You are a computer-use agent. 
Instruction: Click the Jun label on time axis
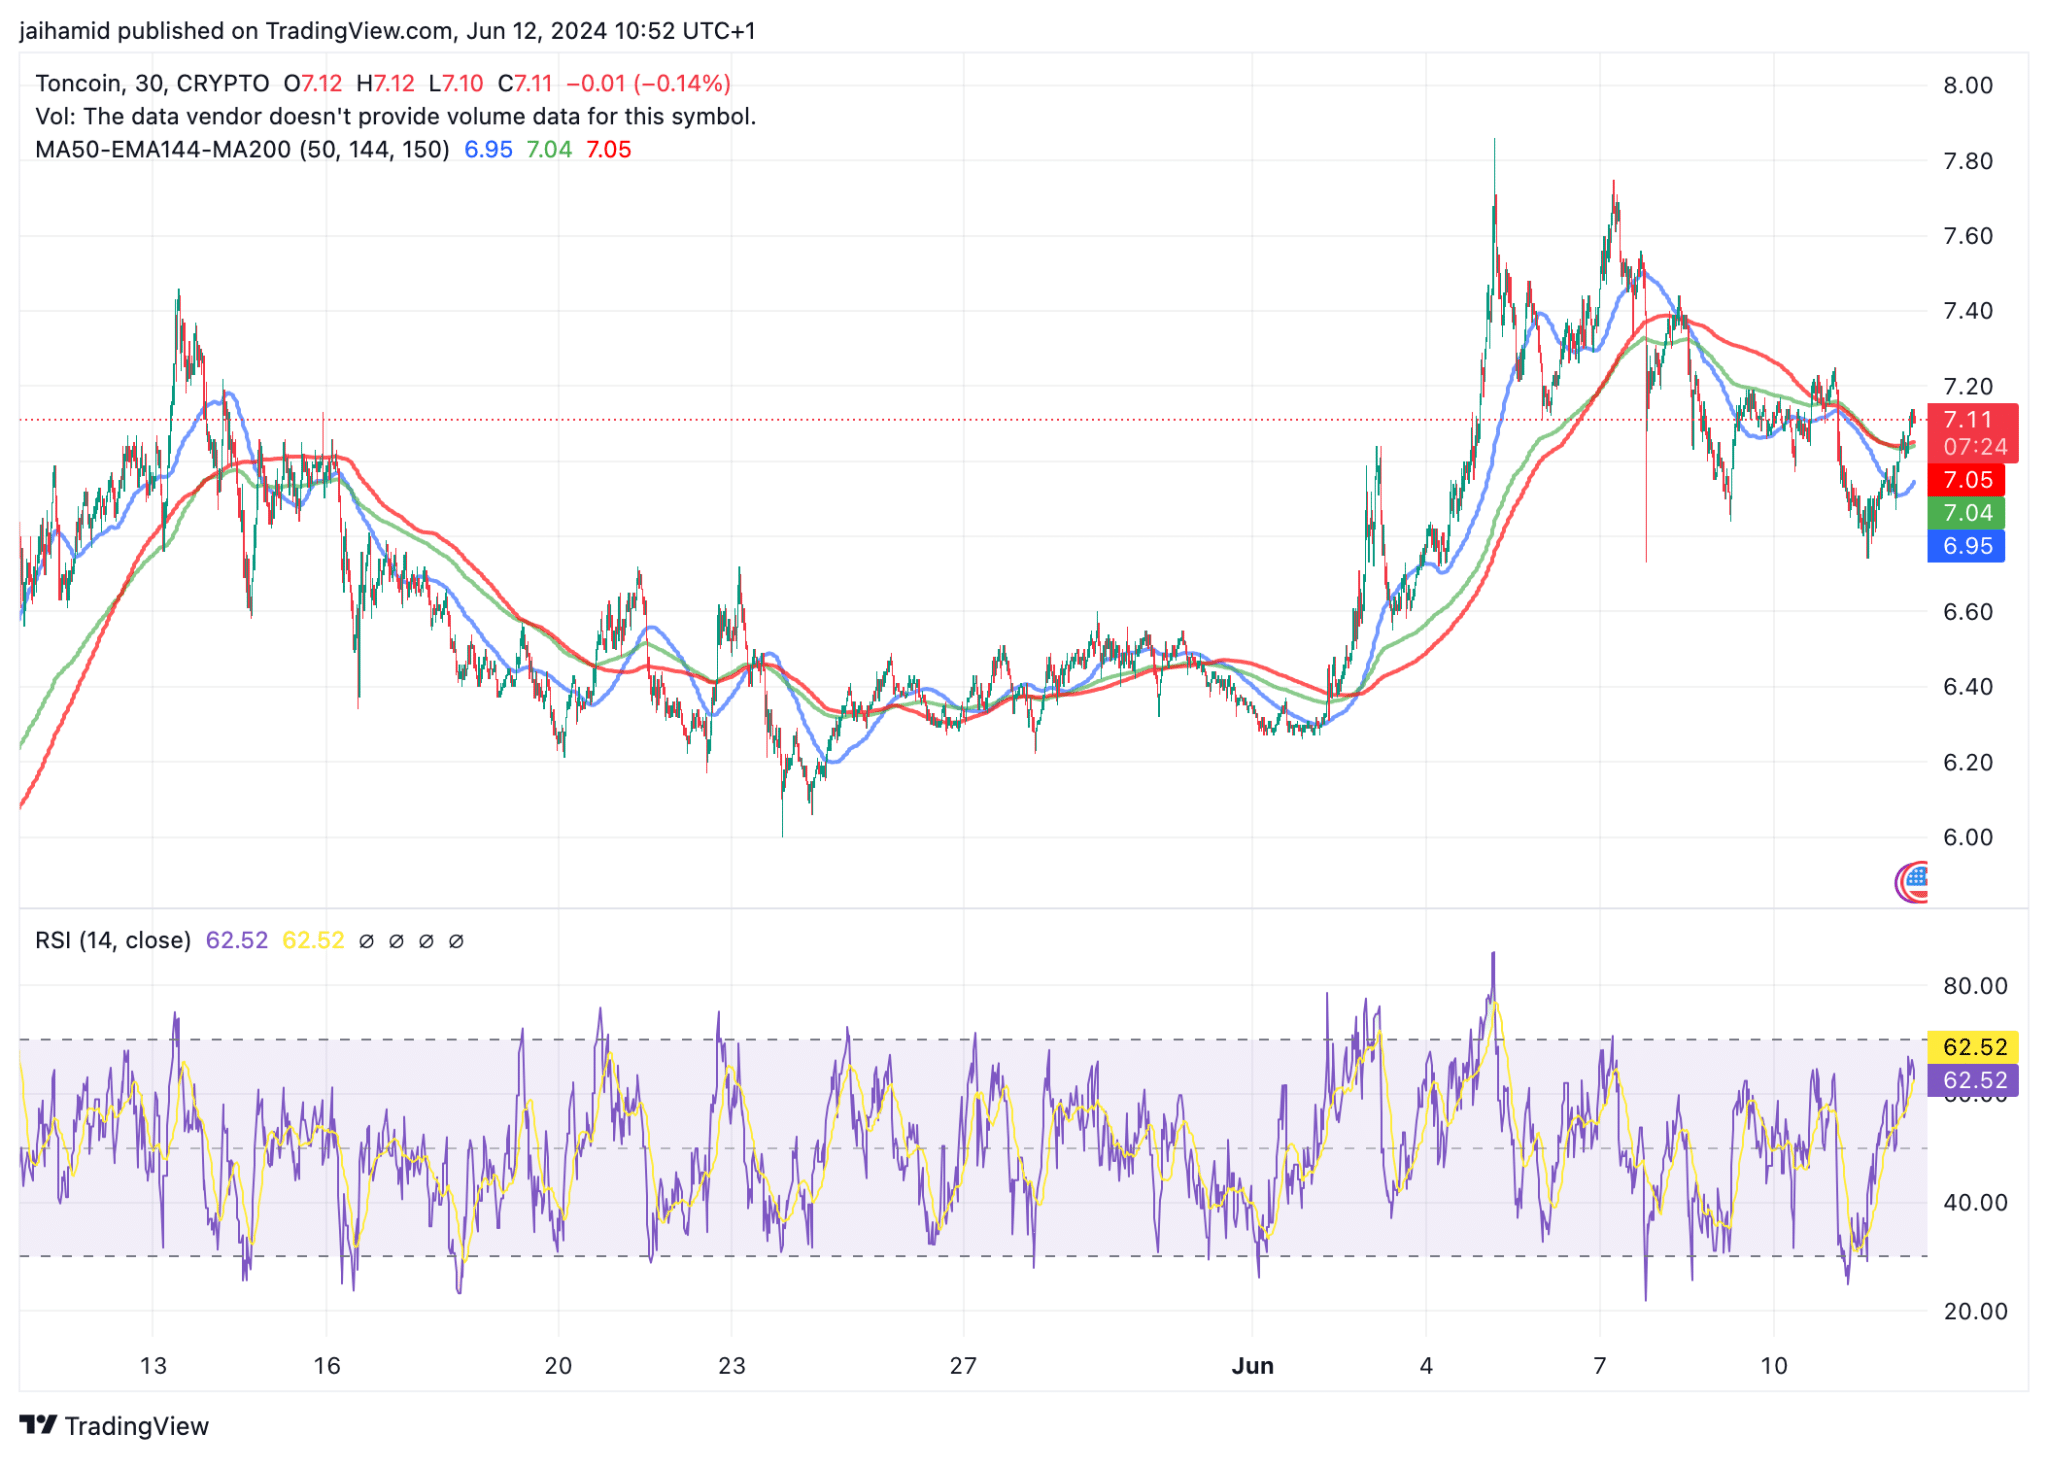click(x=1252, y=1366)
